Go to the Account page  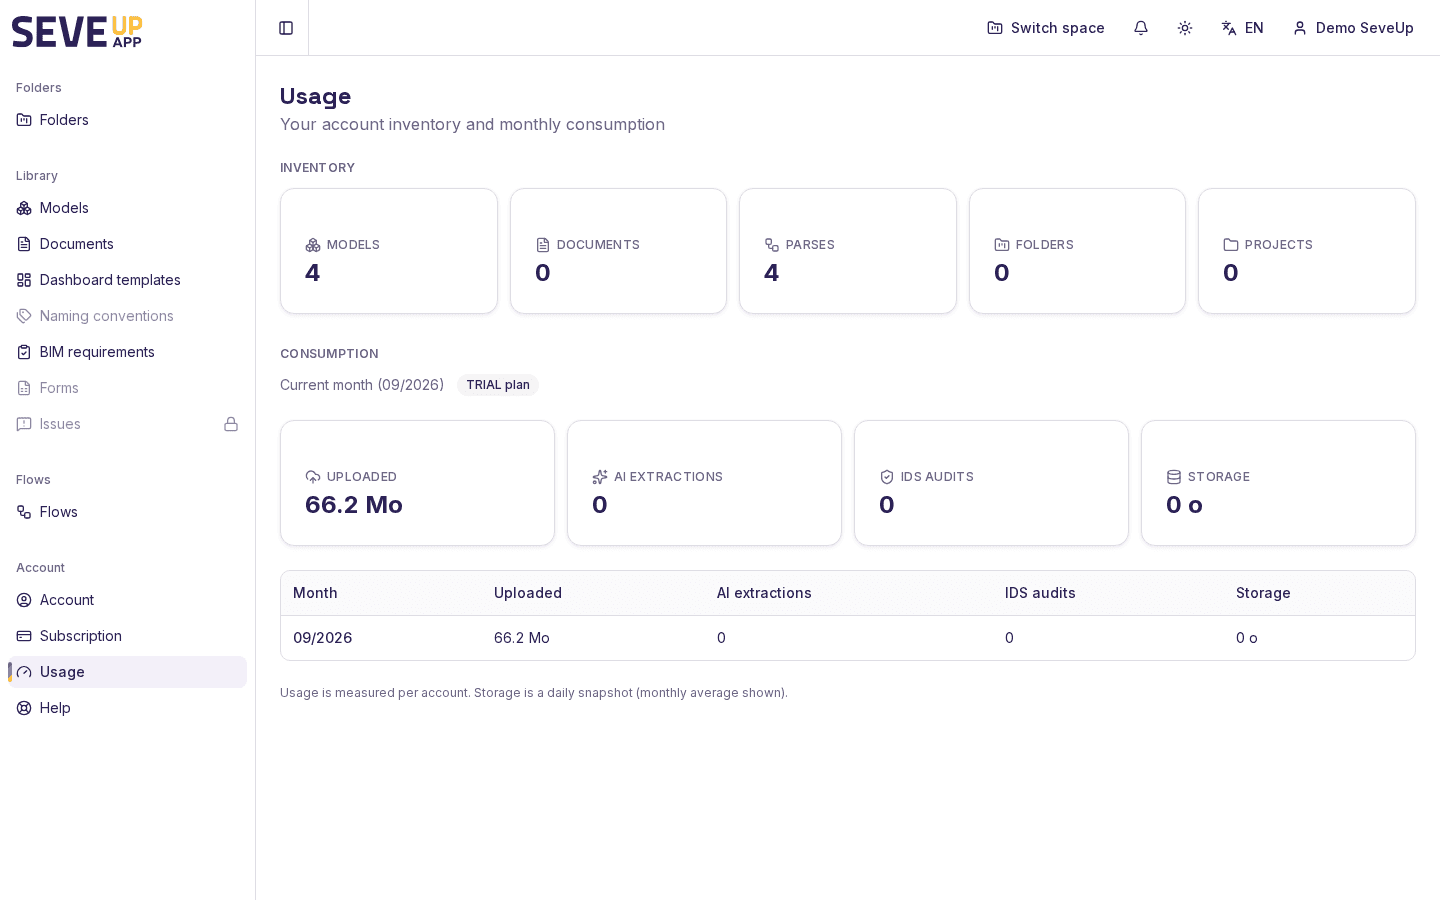127,600
